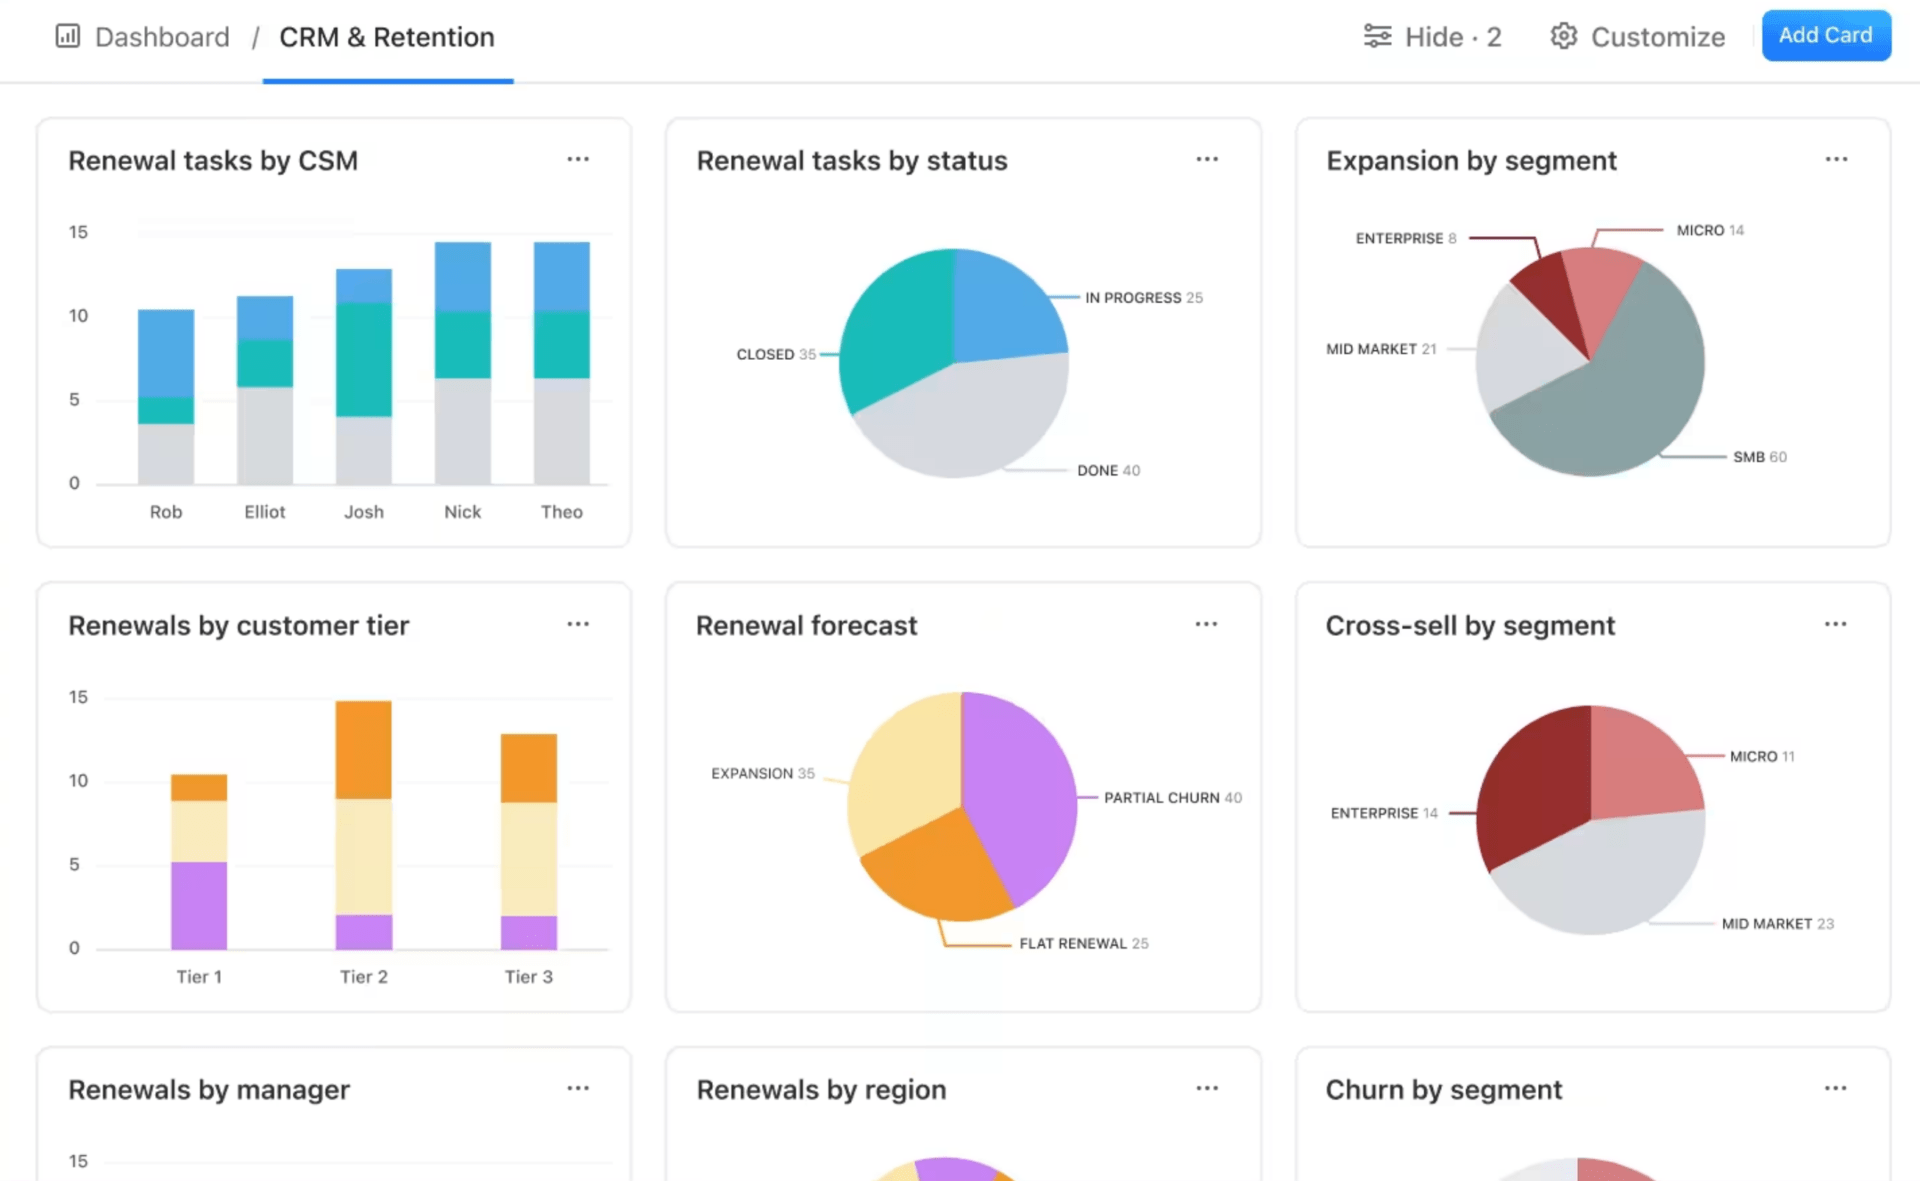Open options on Renewal forecast card
The height and width of the screenshot is (1181, 1920).
pyautogui.click(x=1207, y=623)
